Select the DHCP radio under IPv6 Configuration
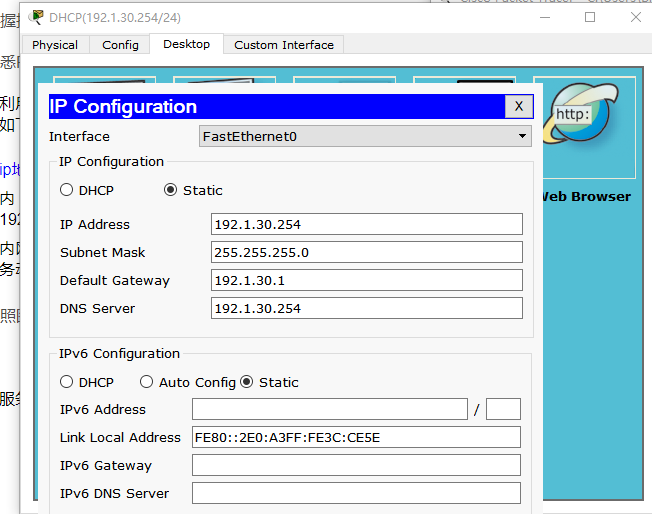 (66, 382)
